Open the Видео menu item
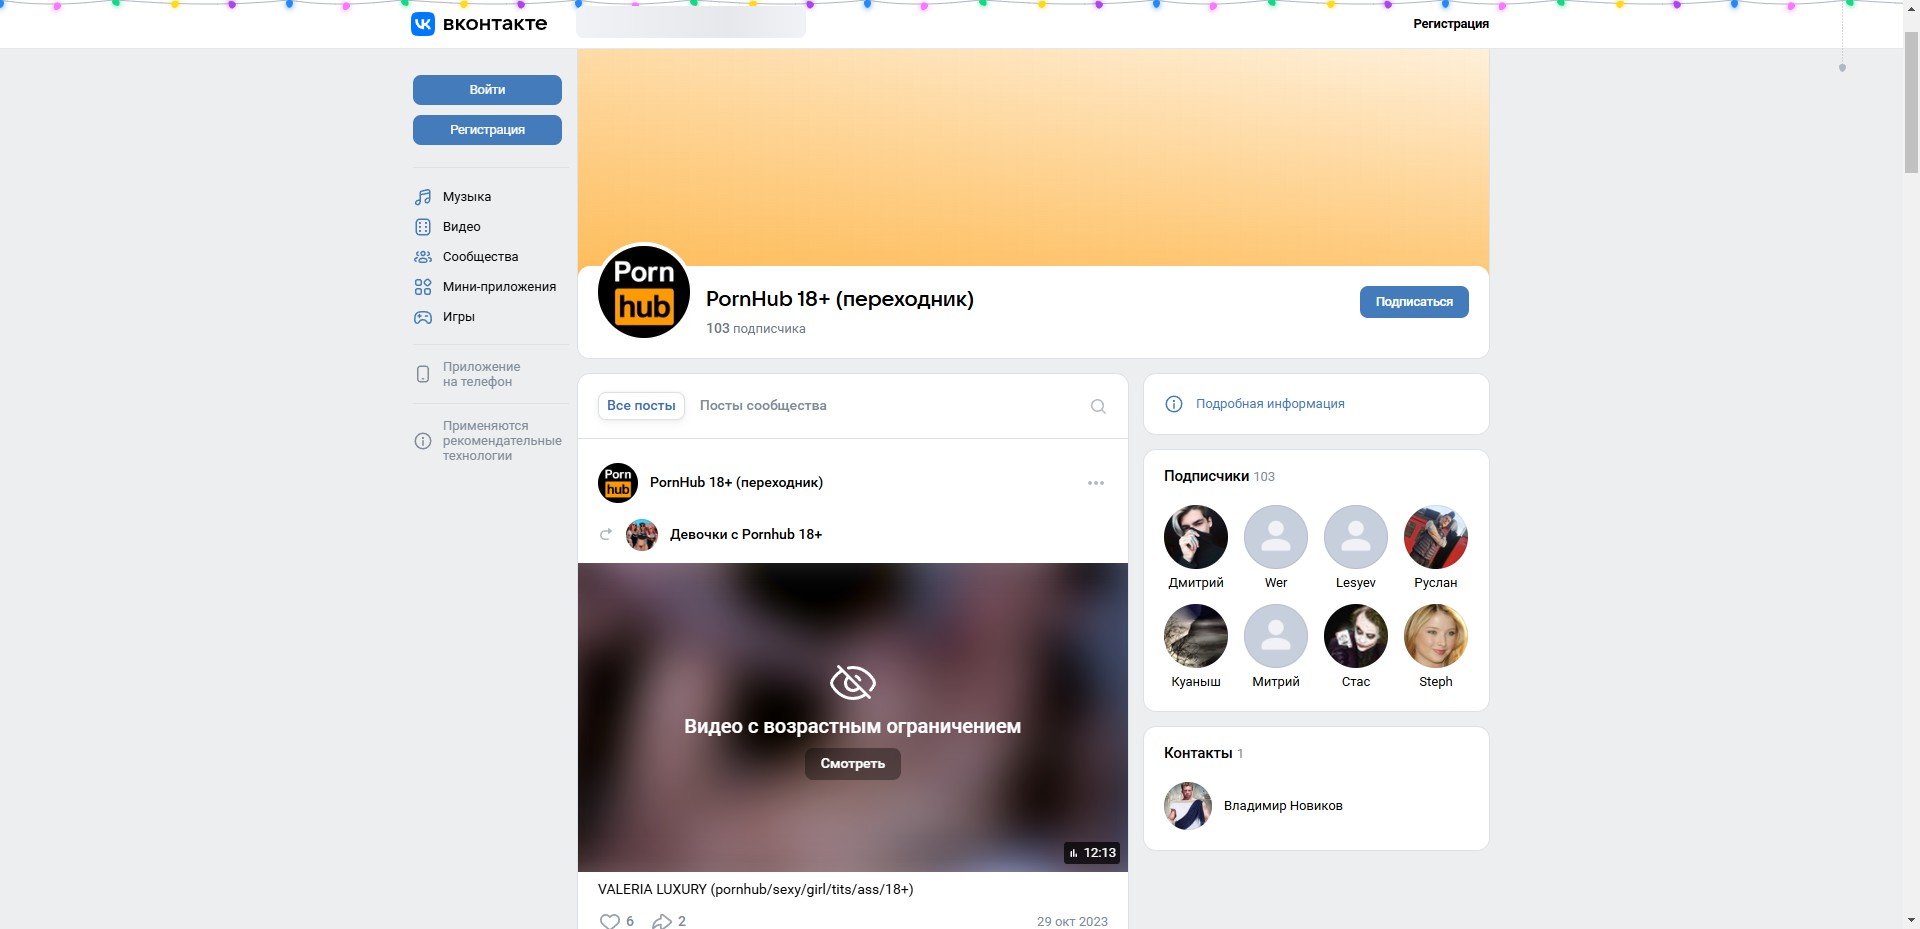Viewport: 1920px width, 929px height. point(462,227)
